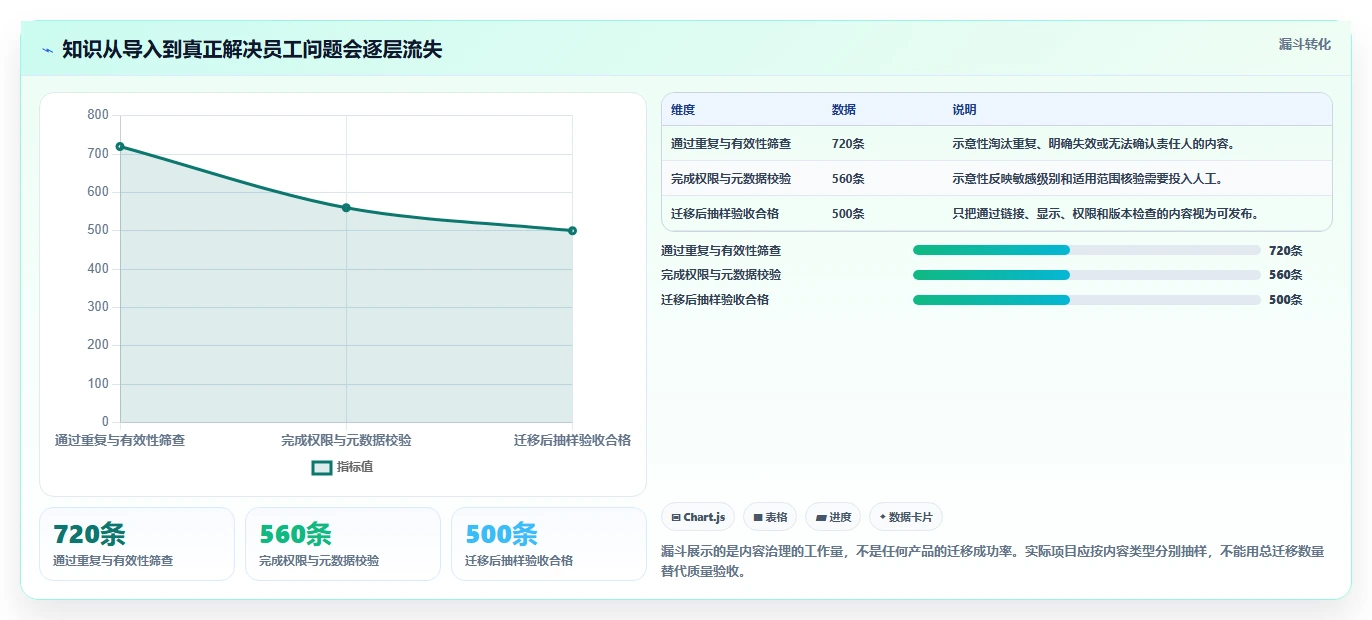
Task: Click the 720条 value right of progress bar
Action: [x=1285, y=251]
